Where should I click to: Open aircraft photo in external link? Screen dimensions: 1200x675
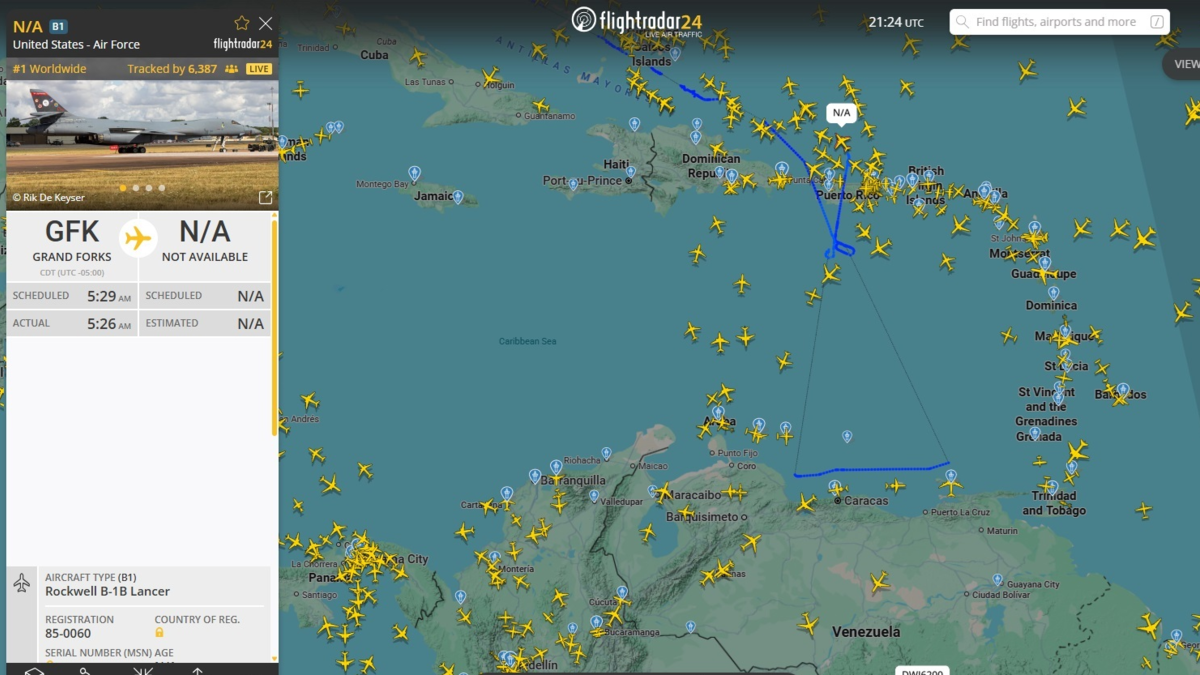tap(265, 198)
